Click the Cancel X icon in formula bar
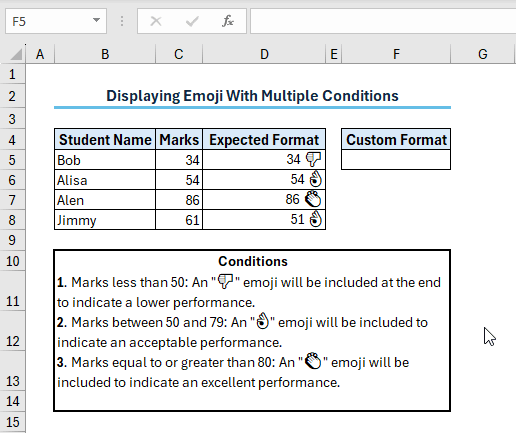 [x=156, y=21]
